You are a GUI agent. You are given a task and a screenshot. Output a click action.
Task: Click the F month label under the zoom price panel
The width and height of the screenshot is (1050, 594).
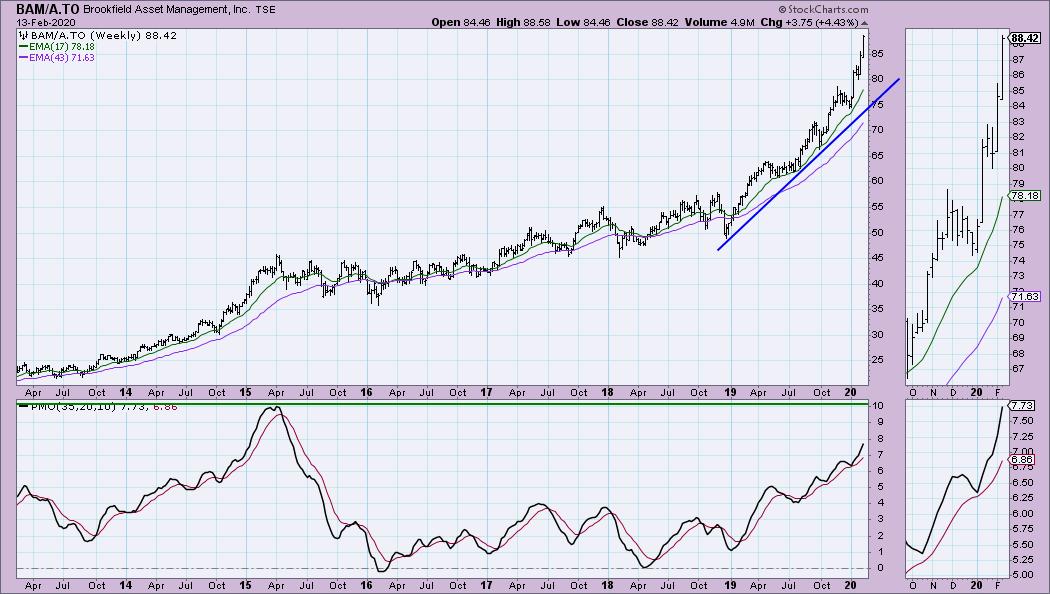pos(997,392)
